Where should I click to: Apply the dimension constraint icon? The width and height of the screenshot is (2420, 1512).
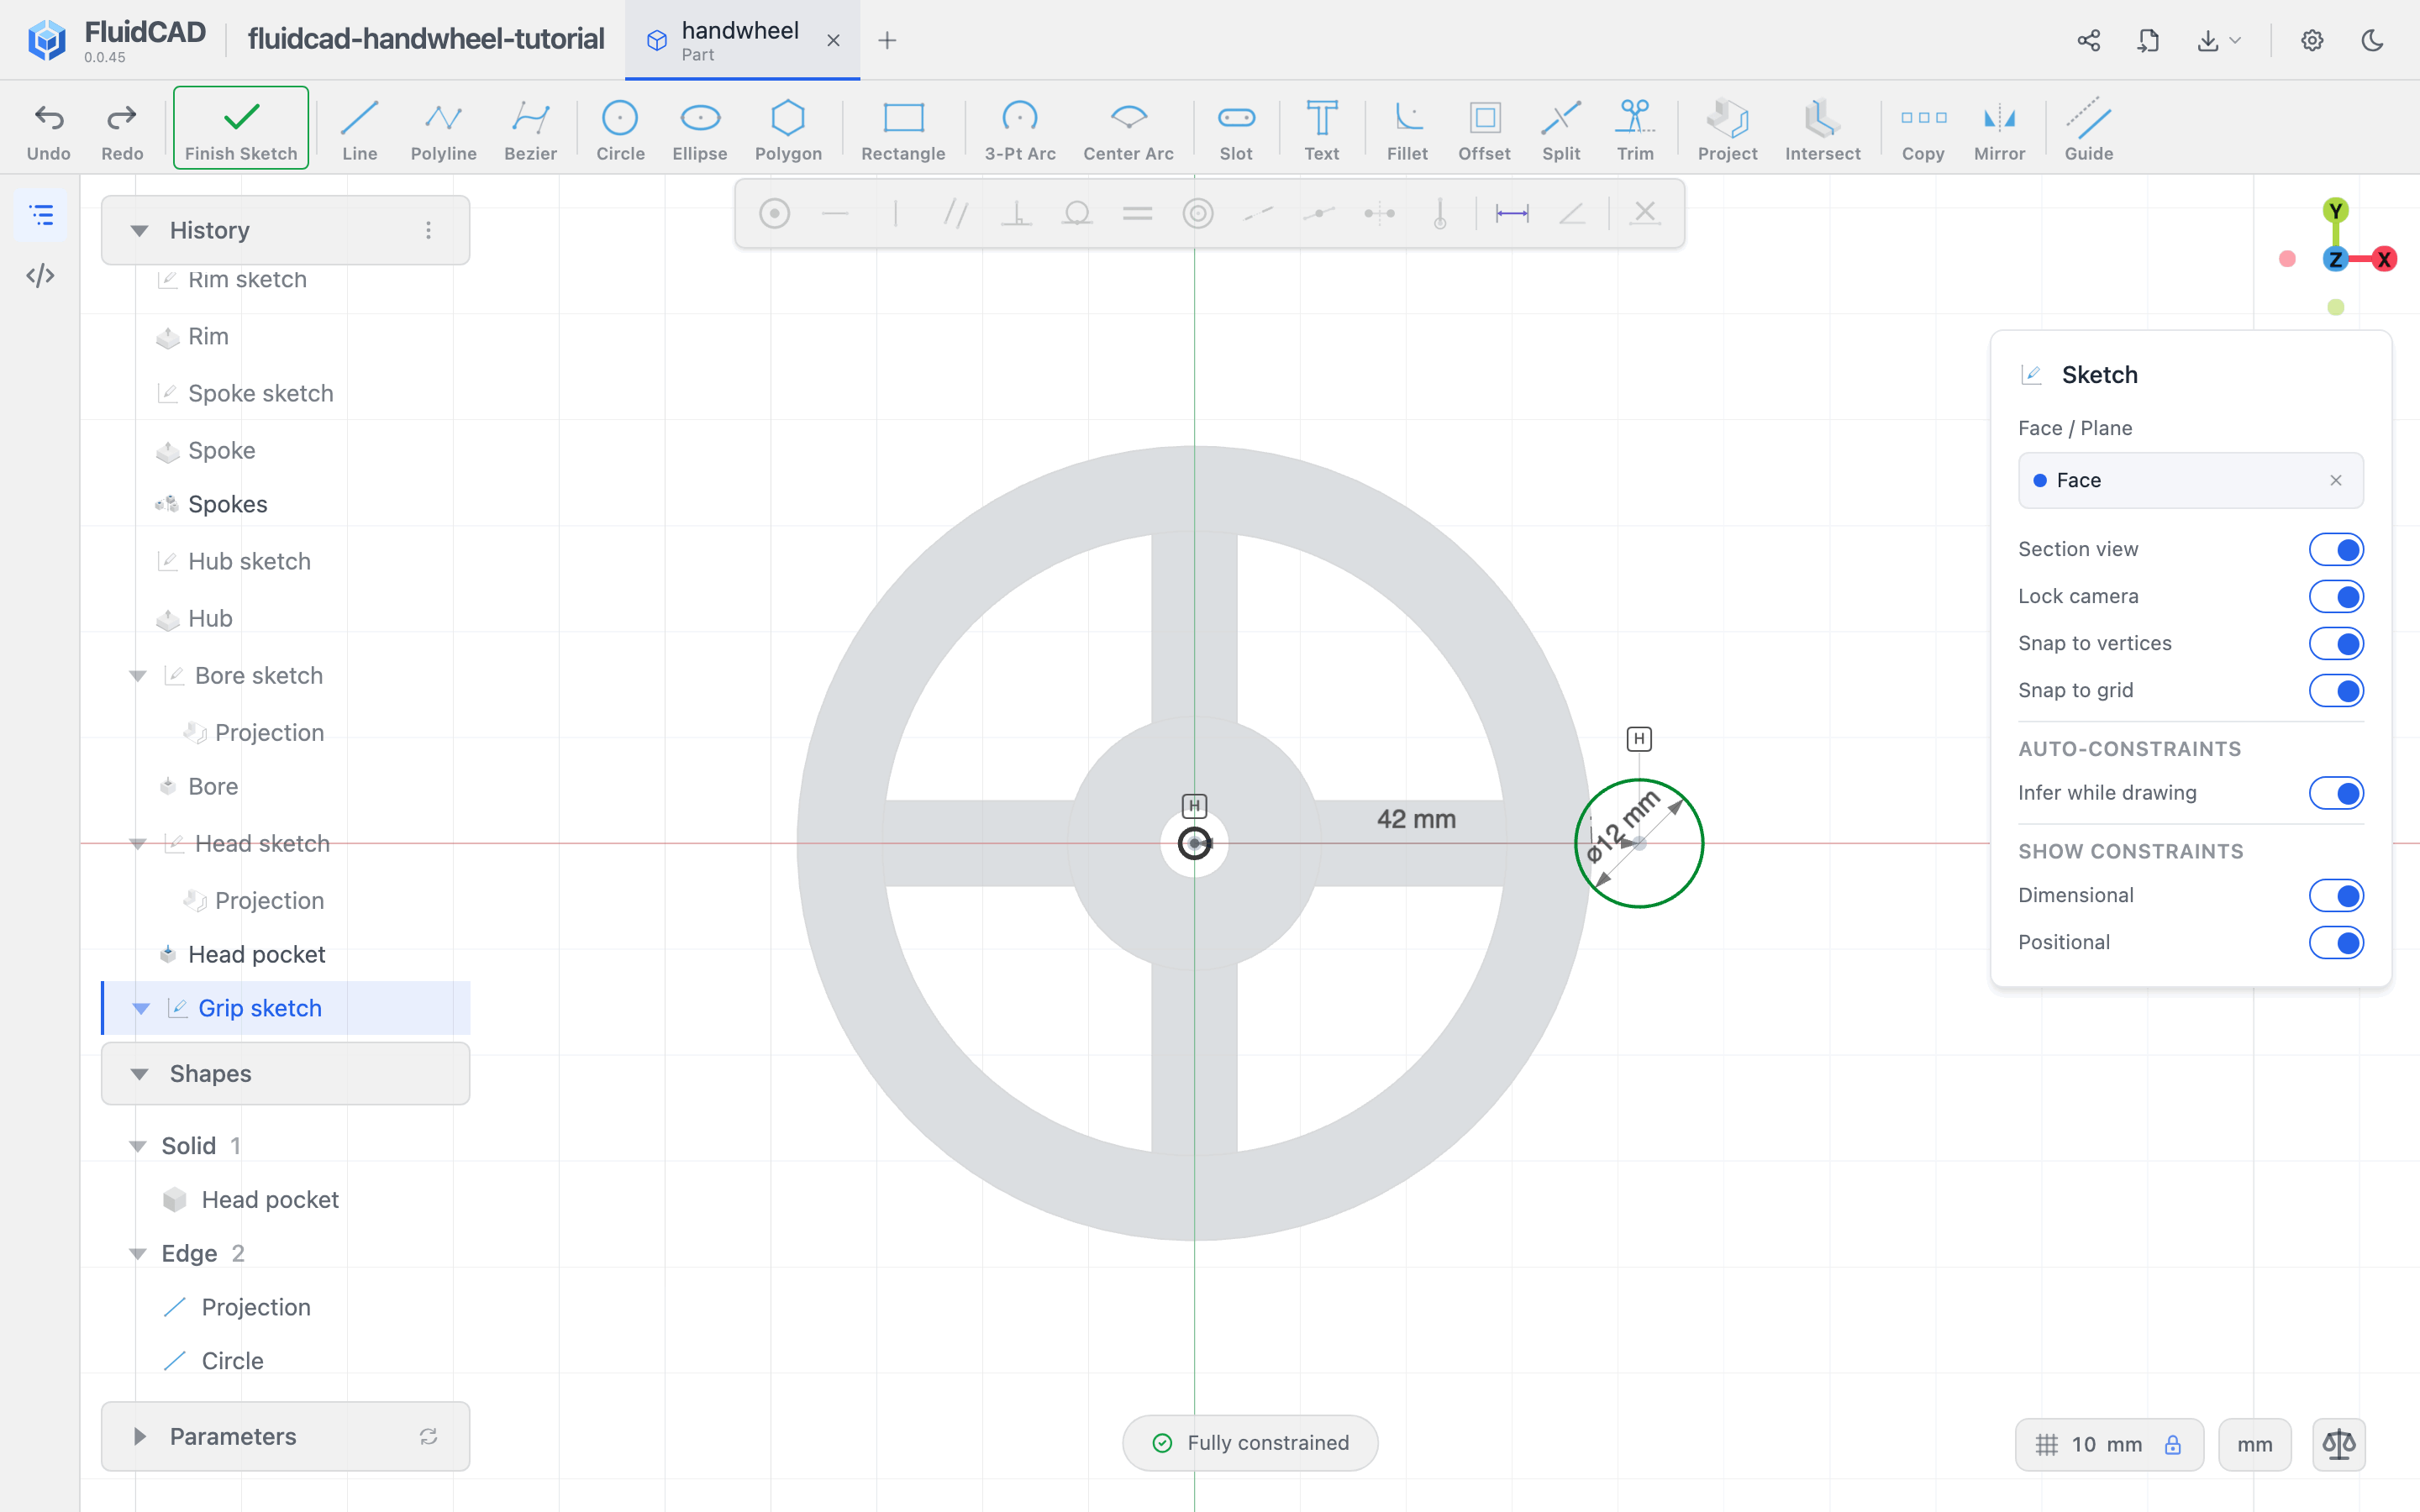1511,213
